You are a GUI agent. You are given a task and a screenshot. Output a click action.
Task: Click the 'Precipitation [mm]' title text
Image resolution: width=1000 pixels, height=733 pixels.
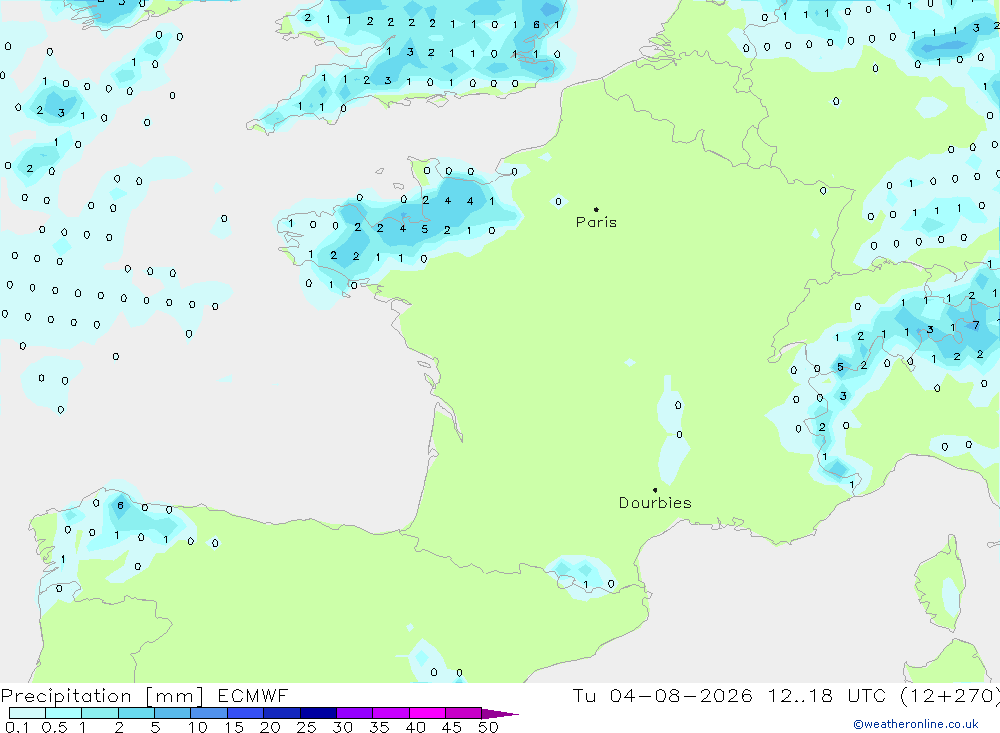pyautogui.click(x=102, y=695)
